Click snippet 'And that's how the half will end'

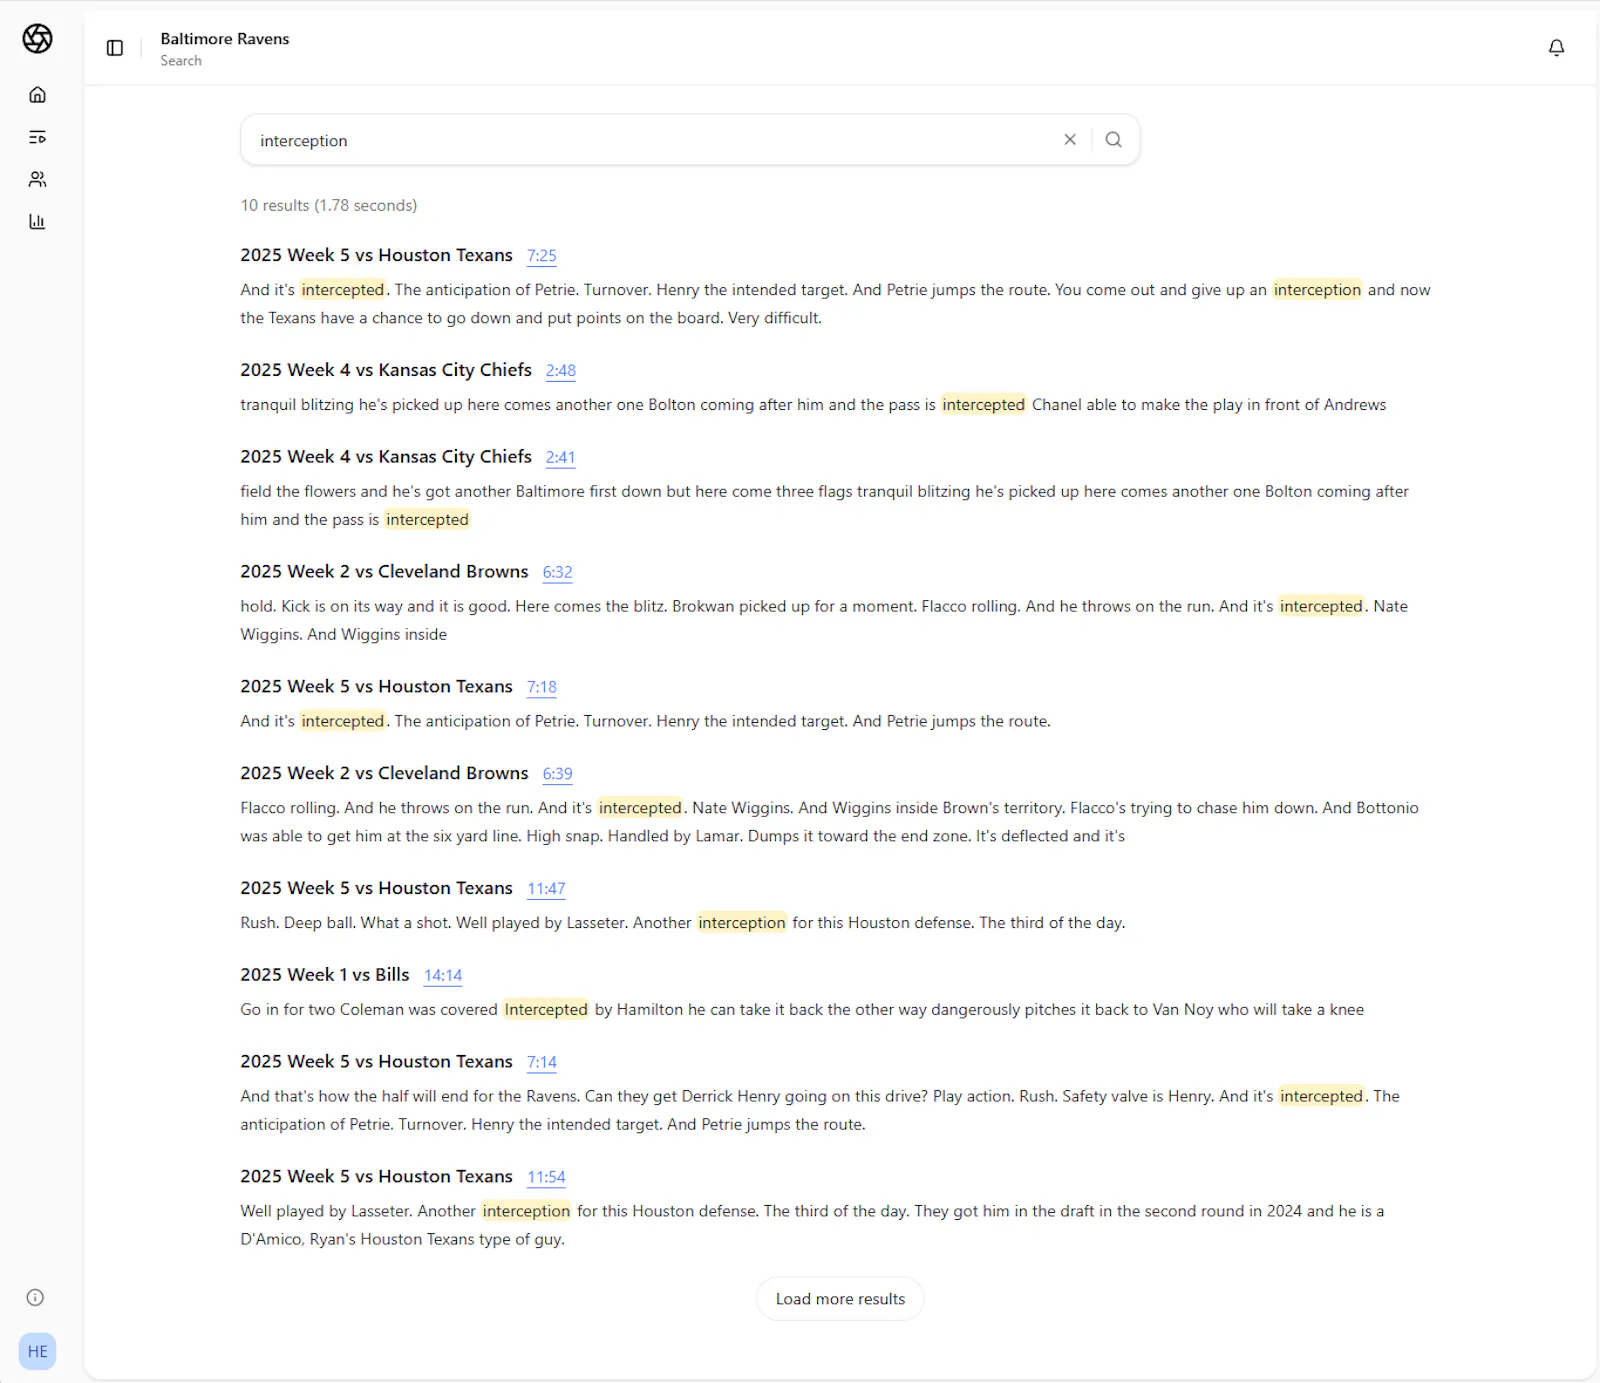tap(820, 1111)
